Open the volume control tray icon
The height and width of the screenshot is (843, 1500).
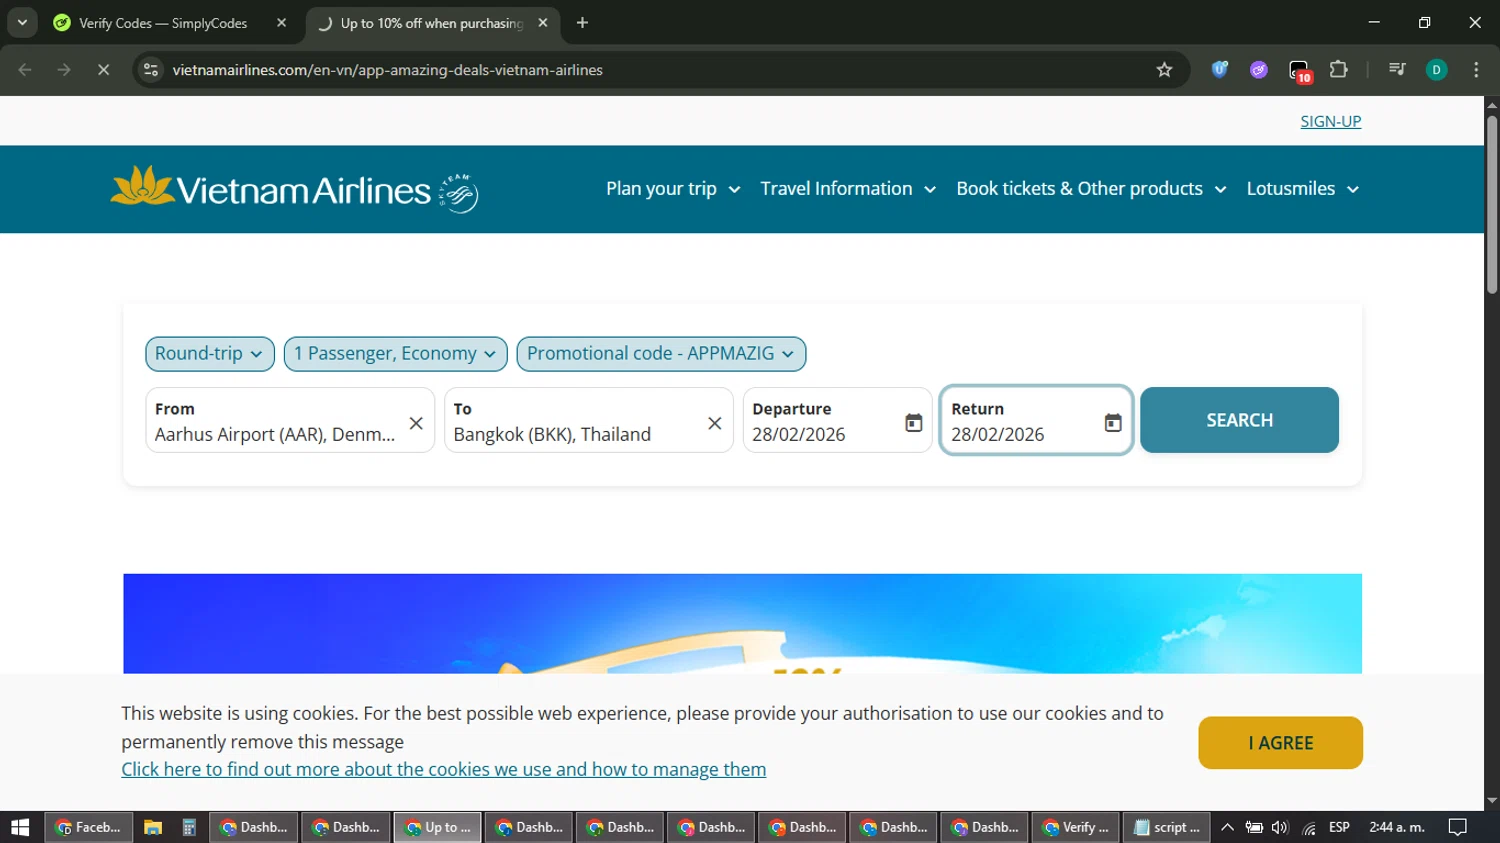1280,827
